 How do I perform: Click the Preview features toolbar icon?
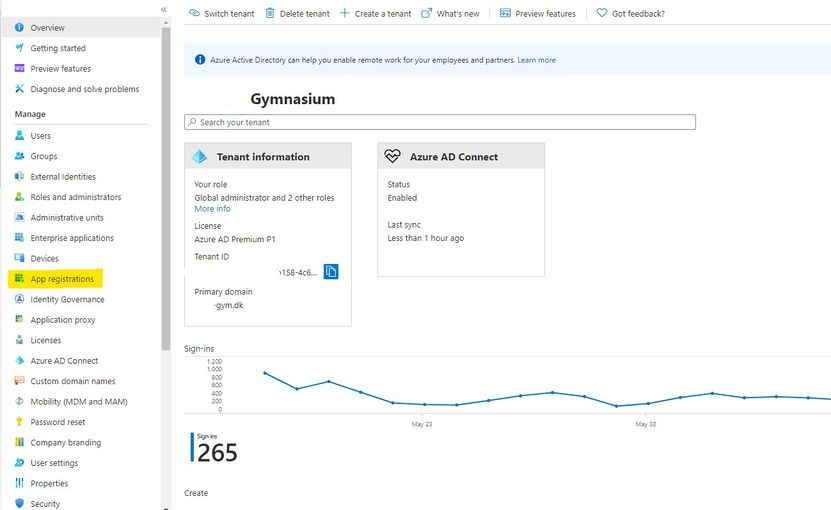click(x=505, y=14)
